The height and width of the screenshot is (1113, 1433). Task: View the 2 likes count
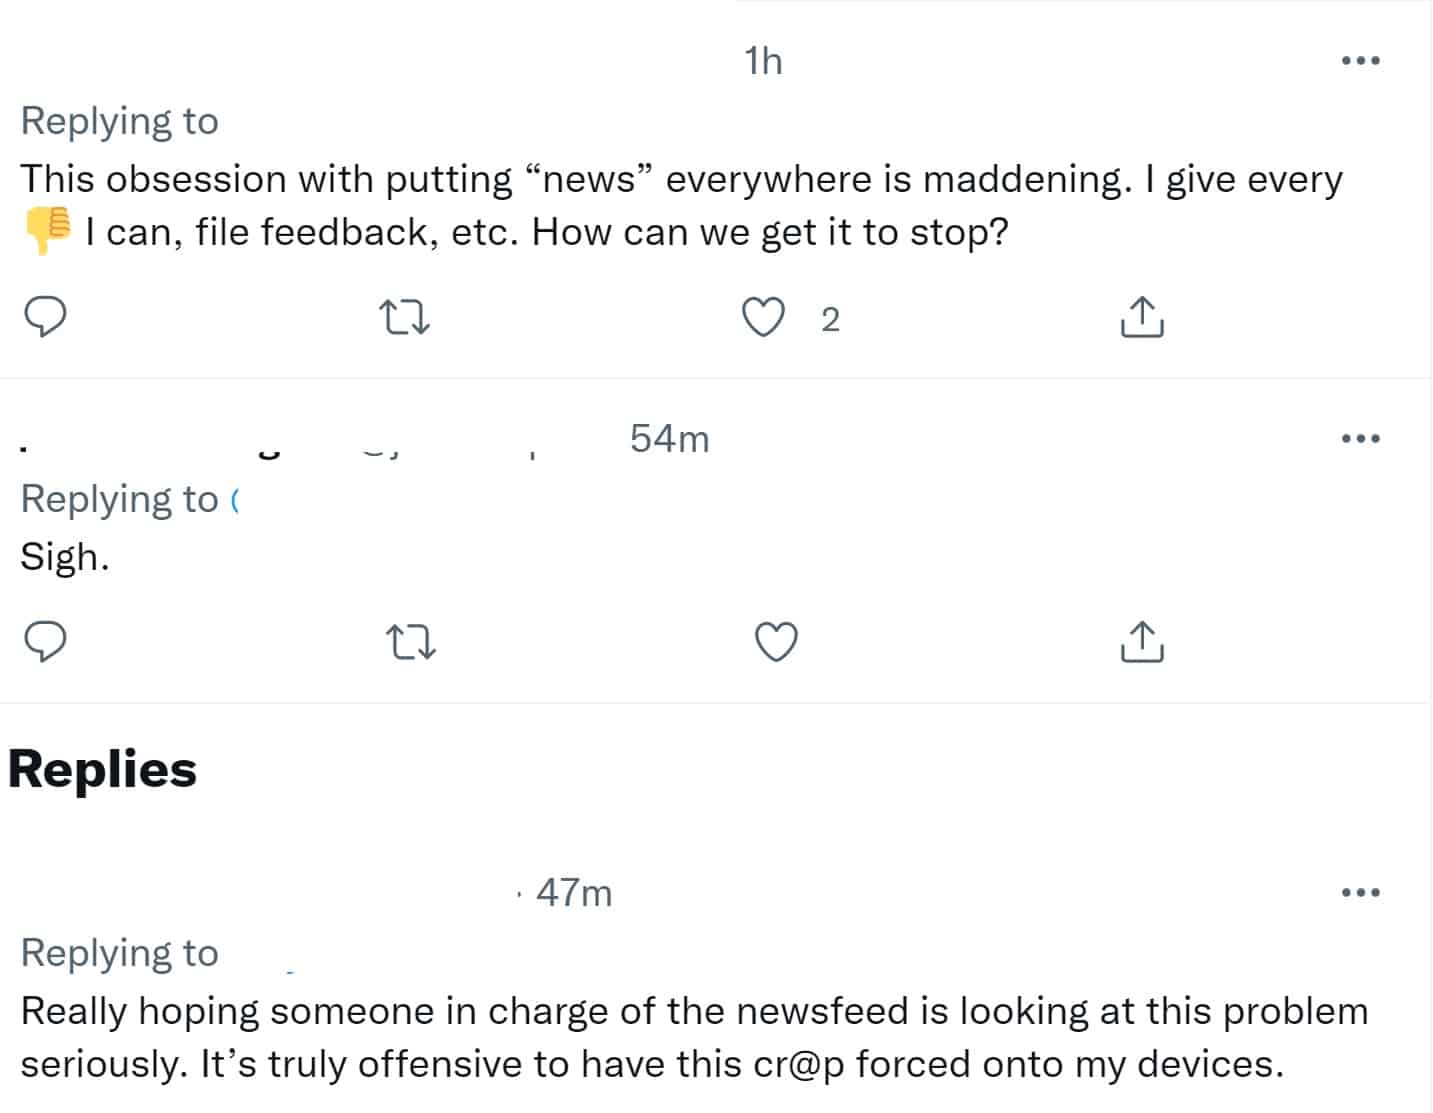pos(830,319)
